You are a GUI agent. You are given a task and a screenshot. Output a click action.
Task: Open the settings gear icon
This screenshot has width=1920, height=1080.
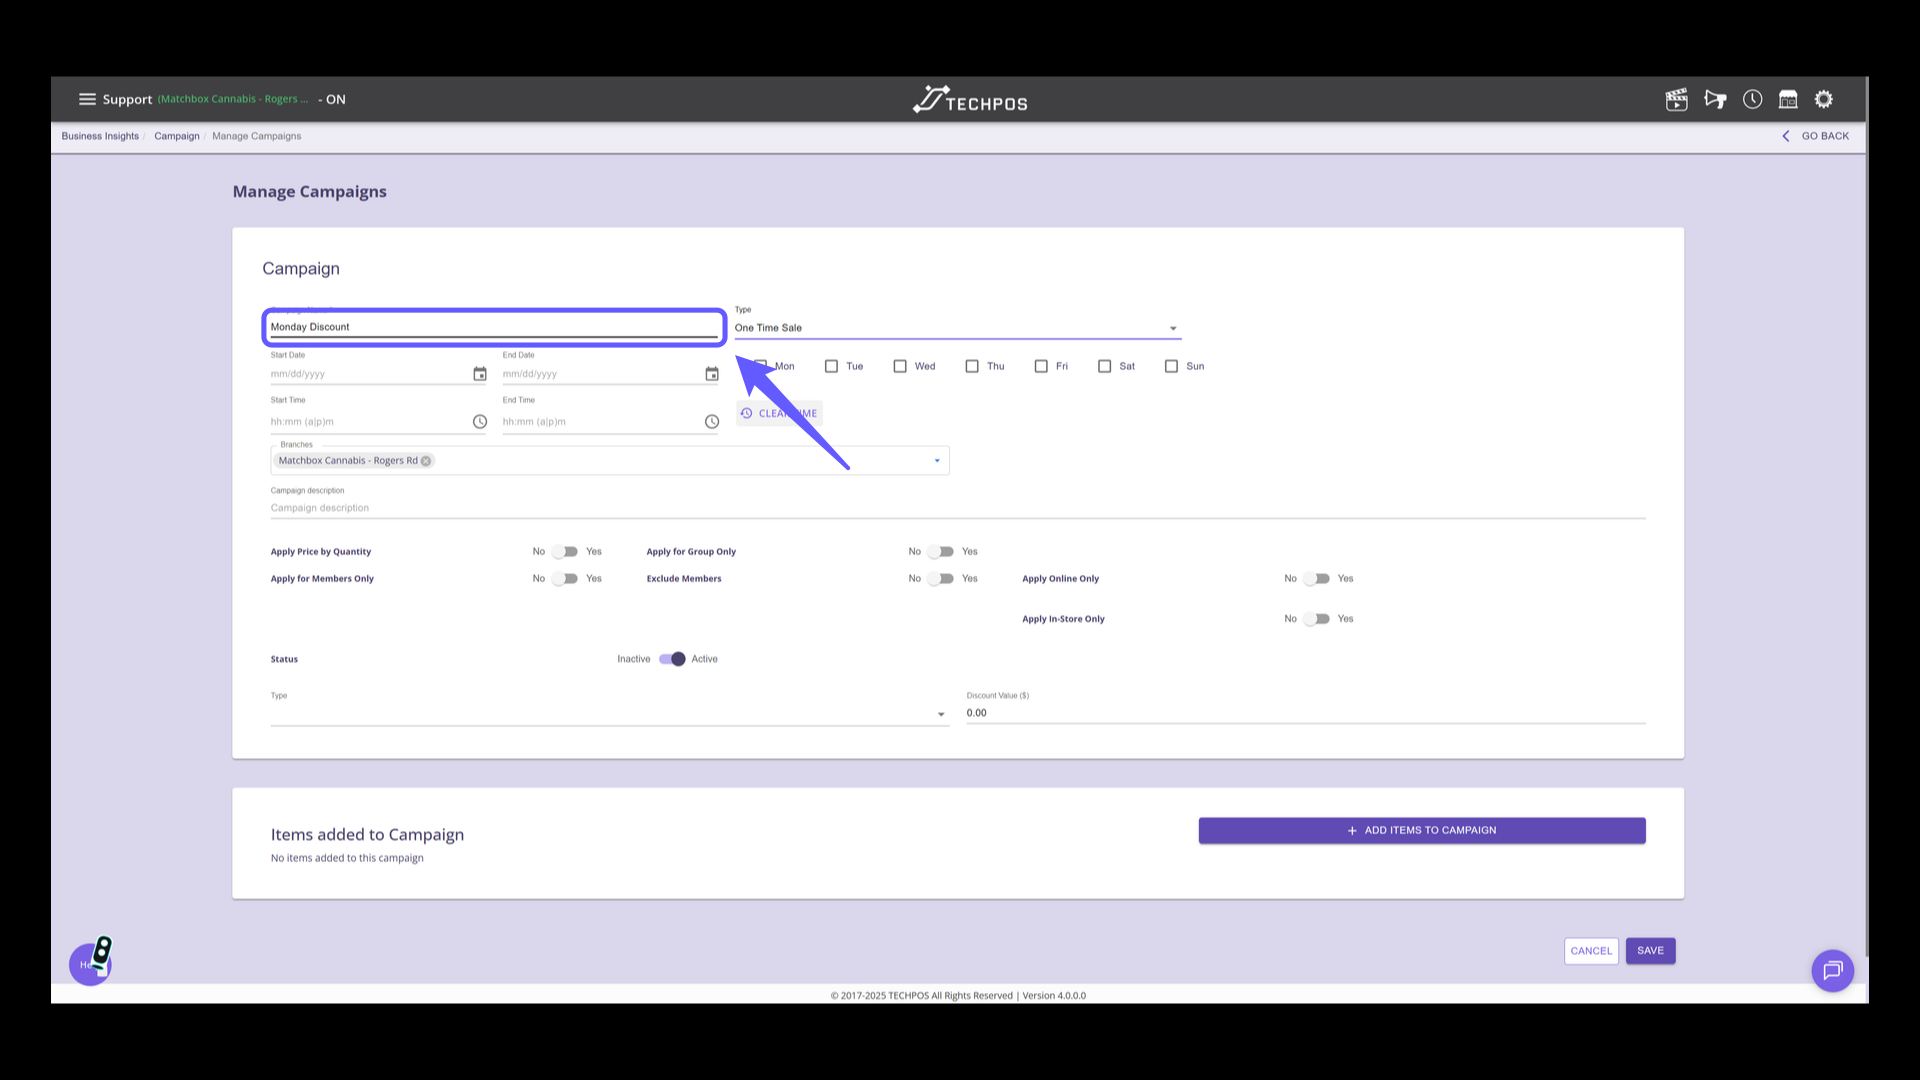[x=1824, y=99]
